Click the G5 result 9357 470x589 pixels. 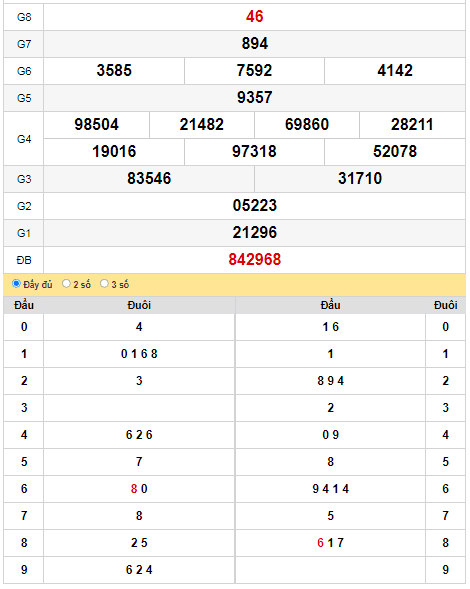coord(254,98)
